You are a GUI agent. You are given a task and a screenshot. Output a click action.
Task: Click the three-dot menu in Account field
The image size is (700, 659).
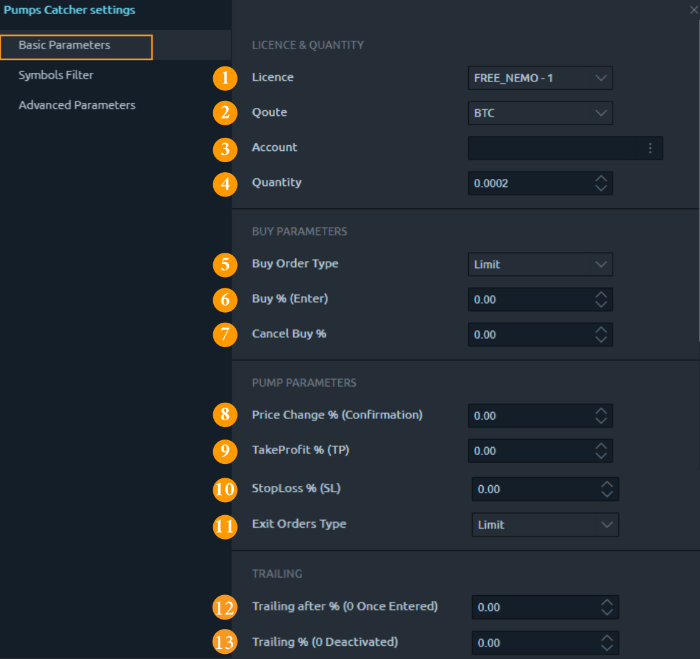pyautogui.click(x=650, y=148)
